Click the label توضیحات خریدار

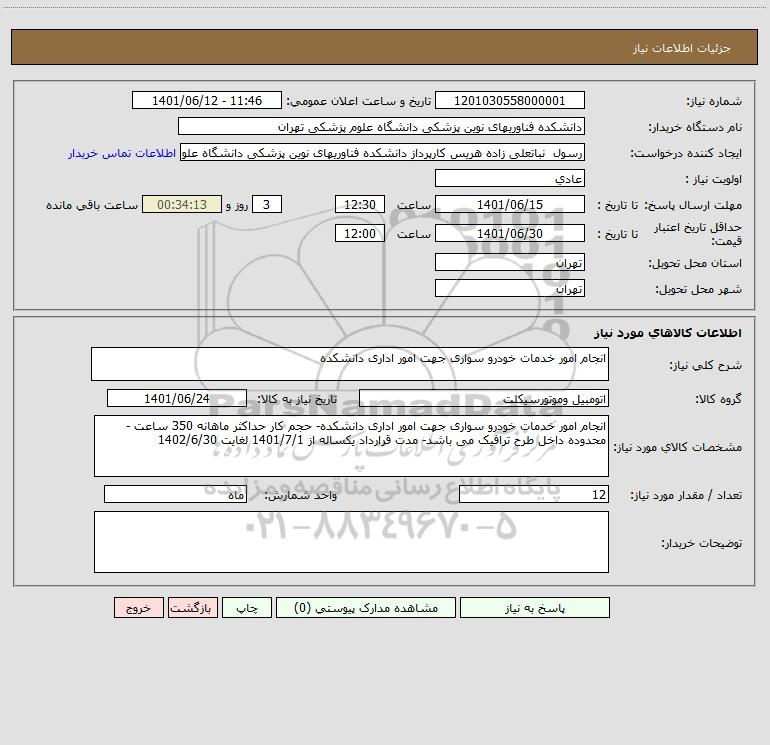pyautogui.click(x=701, y=543)
